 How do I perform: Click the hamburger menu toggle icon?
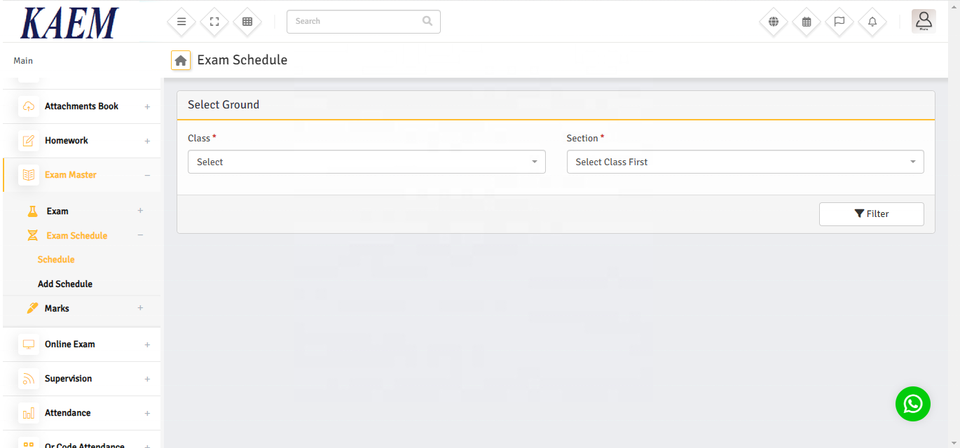[181, 21]
